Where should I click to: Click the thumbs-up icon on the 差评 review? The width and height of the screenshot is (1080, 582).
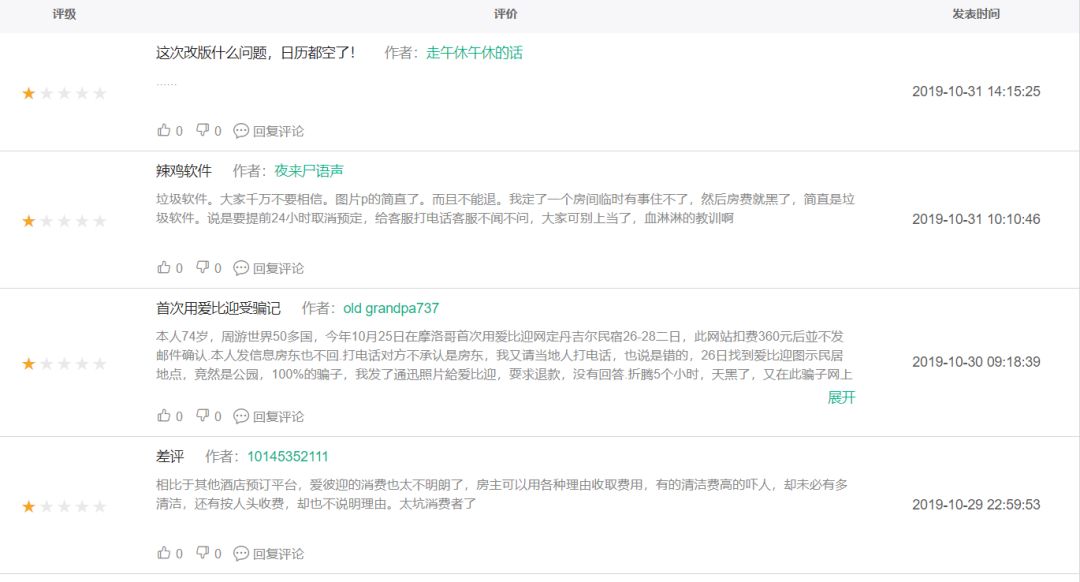point(164,552)
